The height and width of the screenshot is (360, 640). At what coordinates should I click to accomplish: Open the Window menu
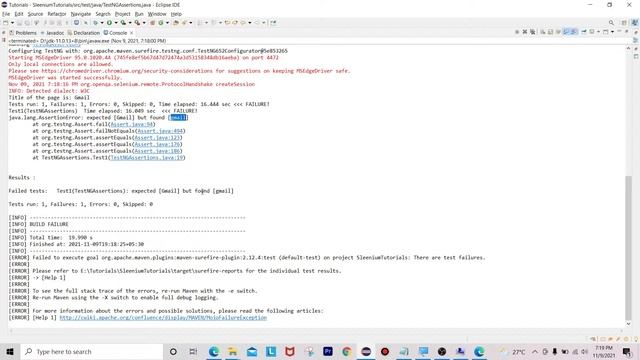pyautogui.click(x=157, y=14)
